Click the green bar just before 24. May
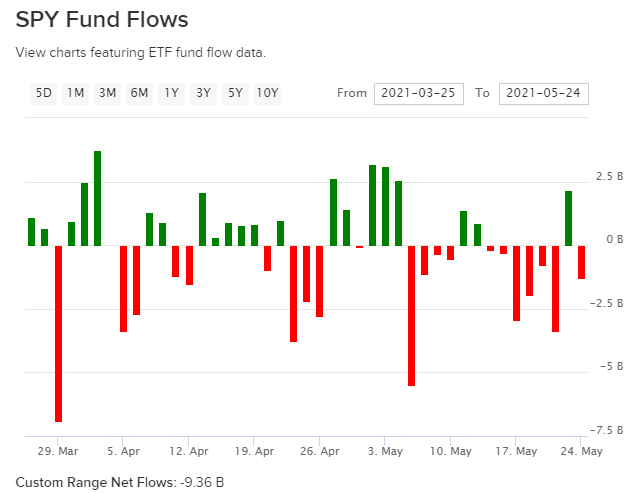The height and width of the screenshot is (493, 636). point(568,218)
